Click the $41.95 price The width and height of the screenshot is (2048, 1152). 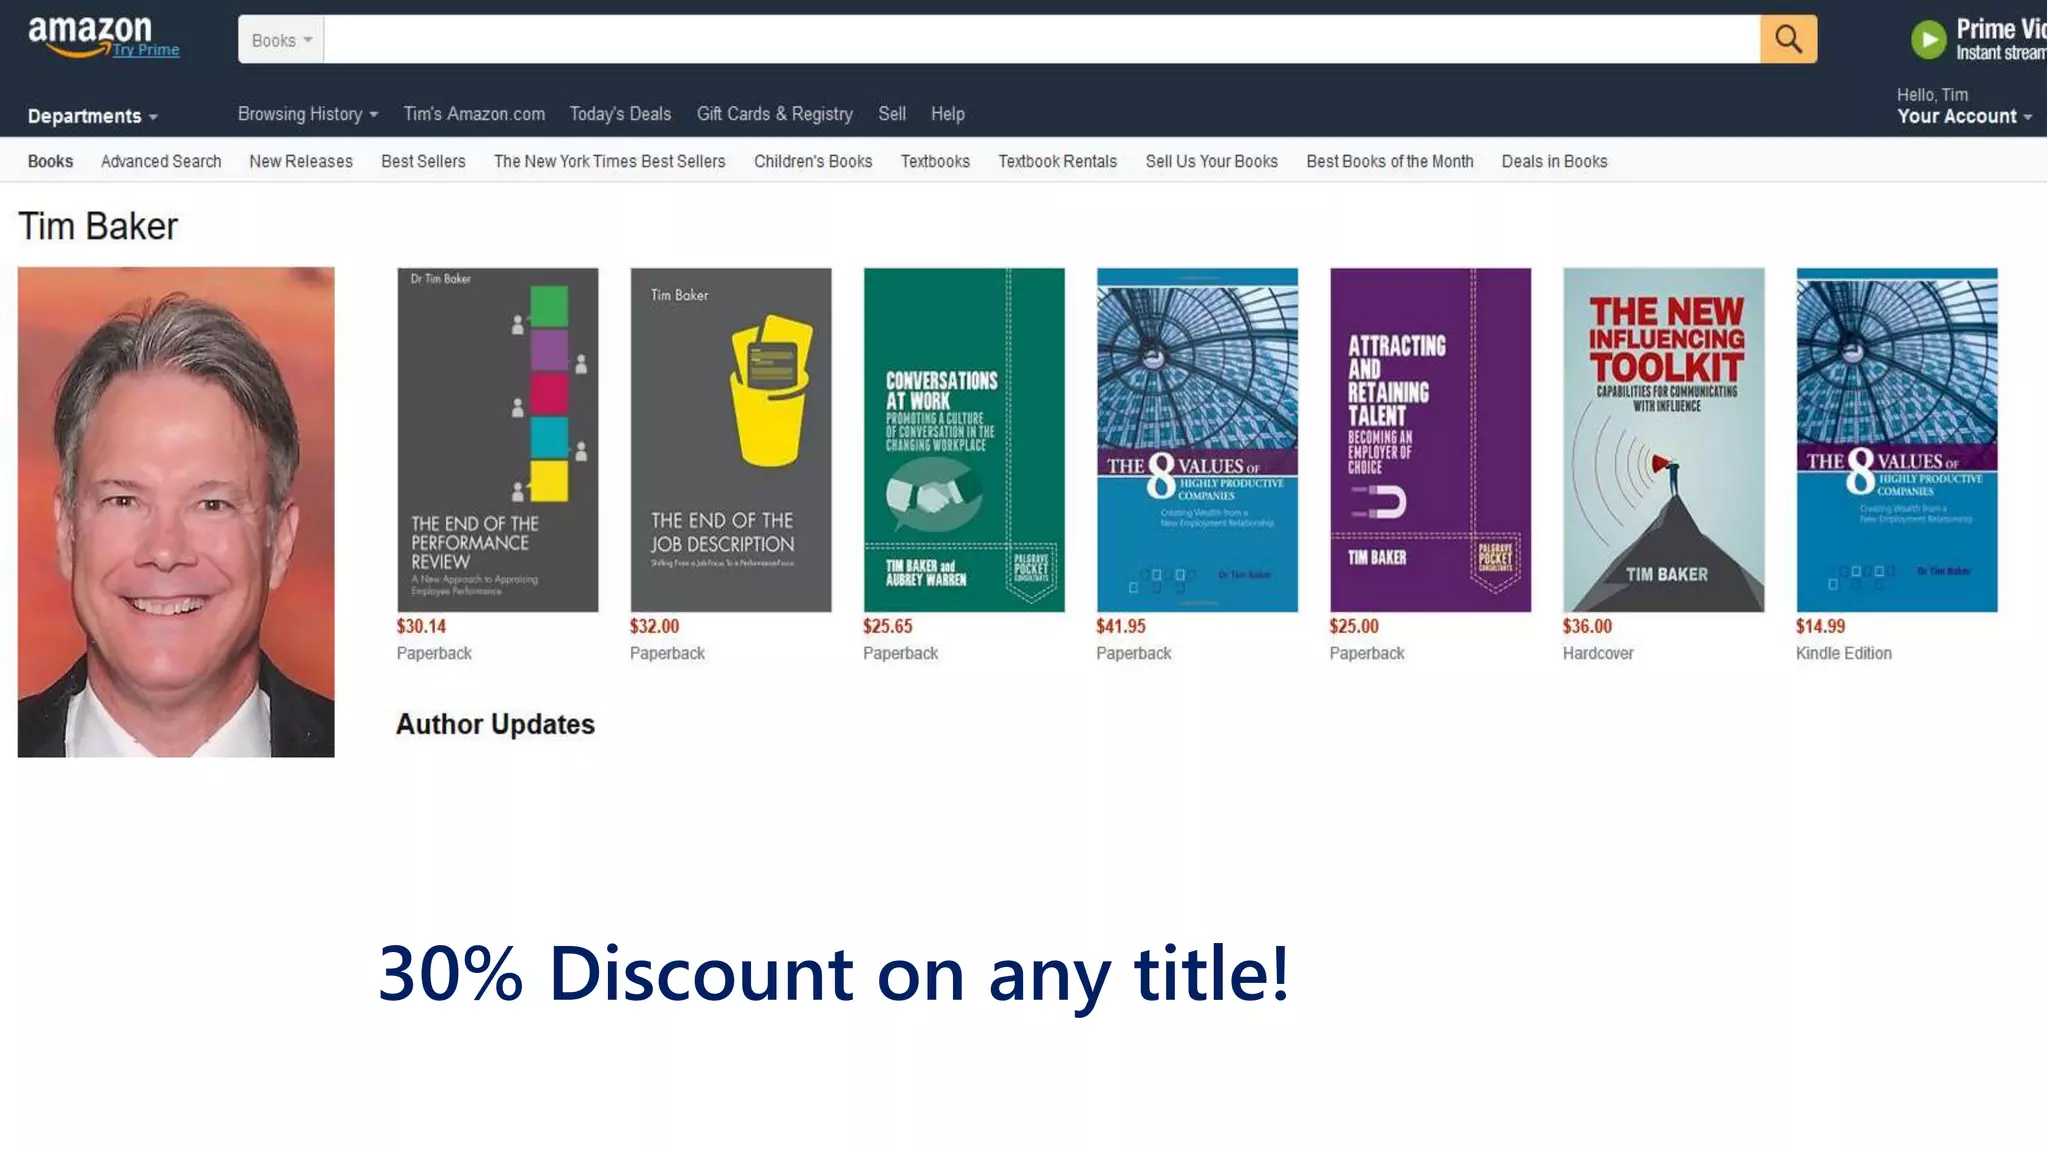1121,626
